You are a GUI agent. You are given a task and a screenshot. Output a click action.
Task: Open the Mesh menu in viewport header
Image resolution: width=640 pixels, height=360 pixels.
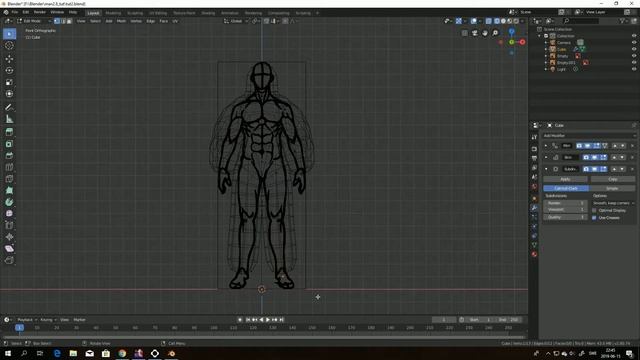(121, 21)
